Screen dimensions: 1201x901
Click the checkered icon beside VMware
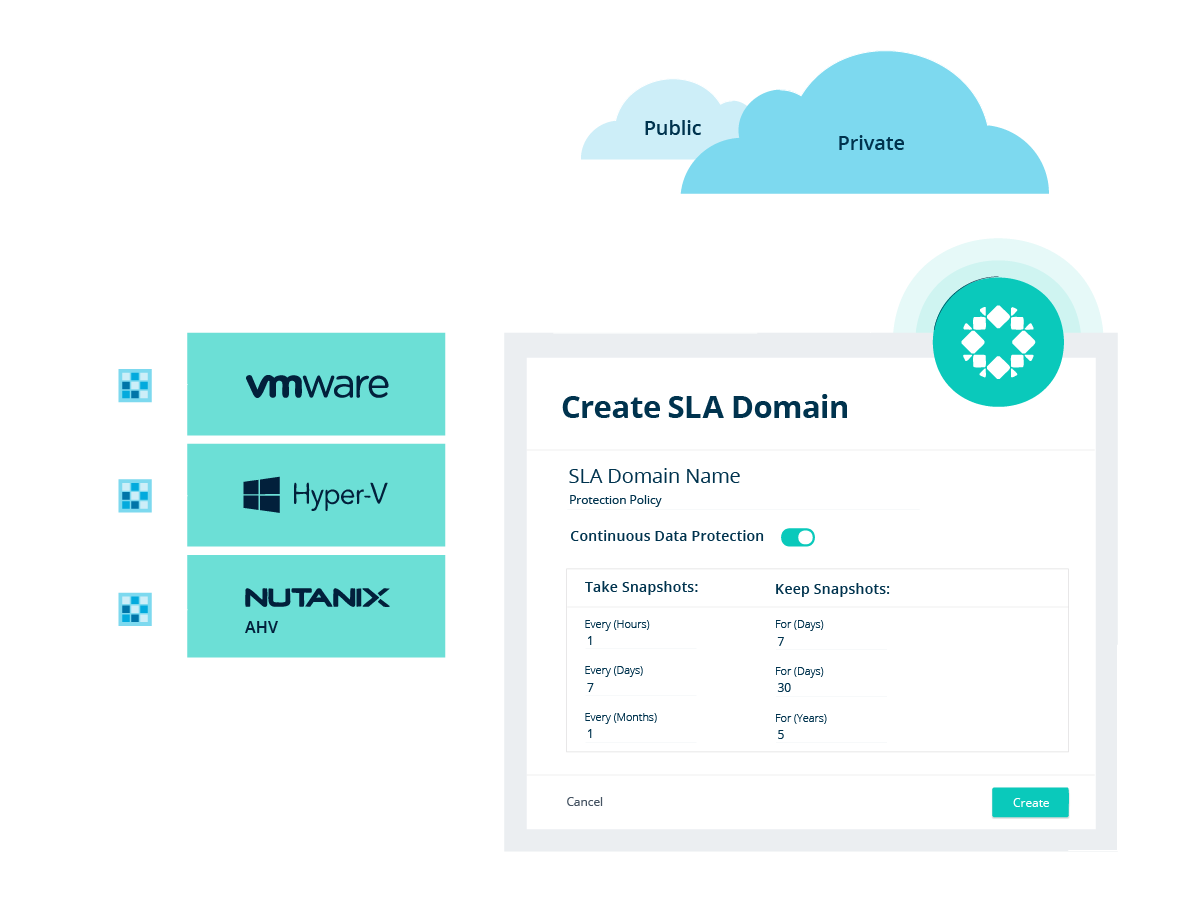135,385
